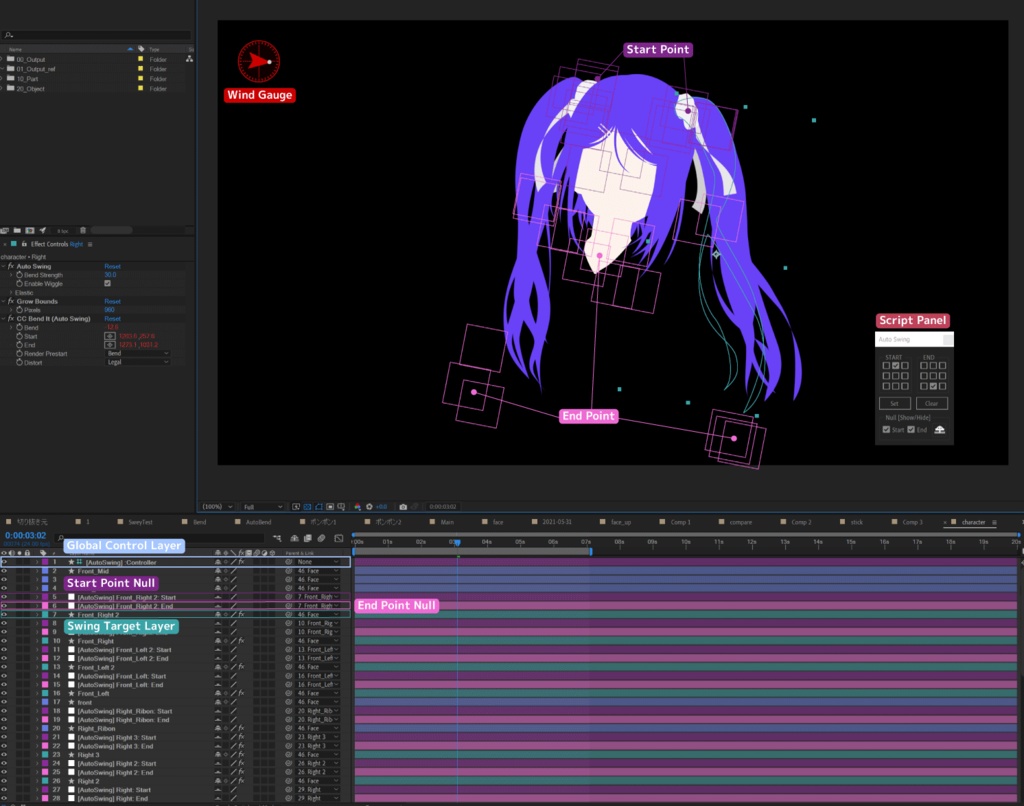Screen dimensions: 1024x806
Task: Click the Set button in script panel
Action: [x=895, y=403]
